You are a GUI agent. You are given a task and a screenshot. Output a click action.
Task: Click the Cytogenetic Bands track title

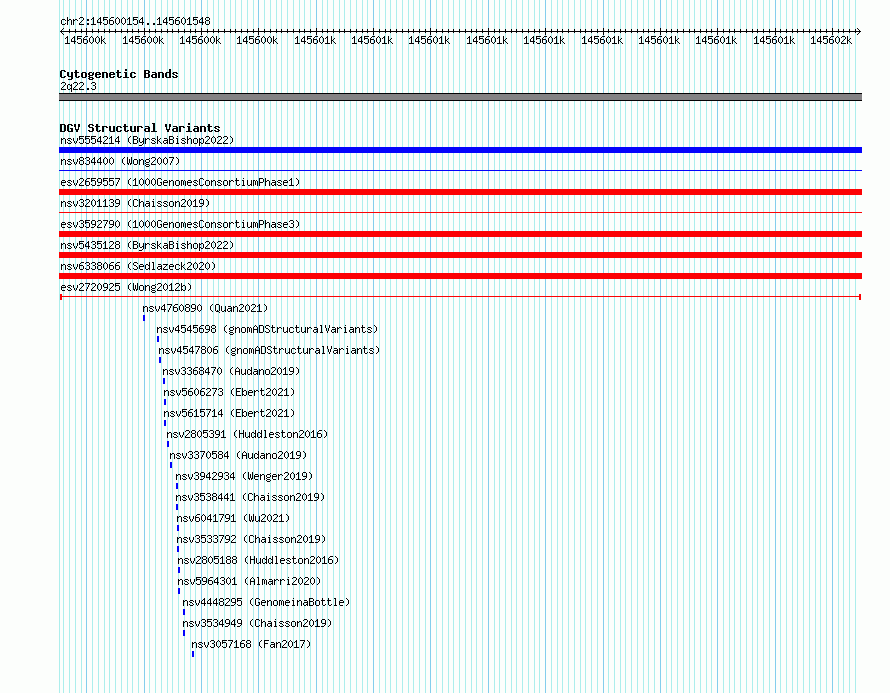pos(119,74)
